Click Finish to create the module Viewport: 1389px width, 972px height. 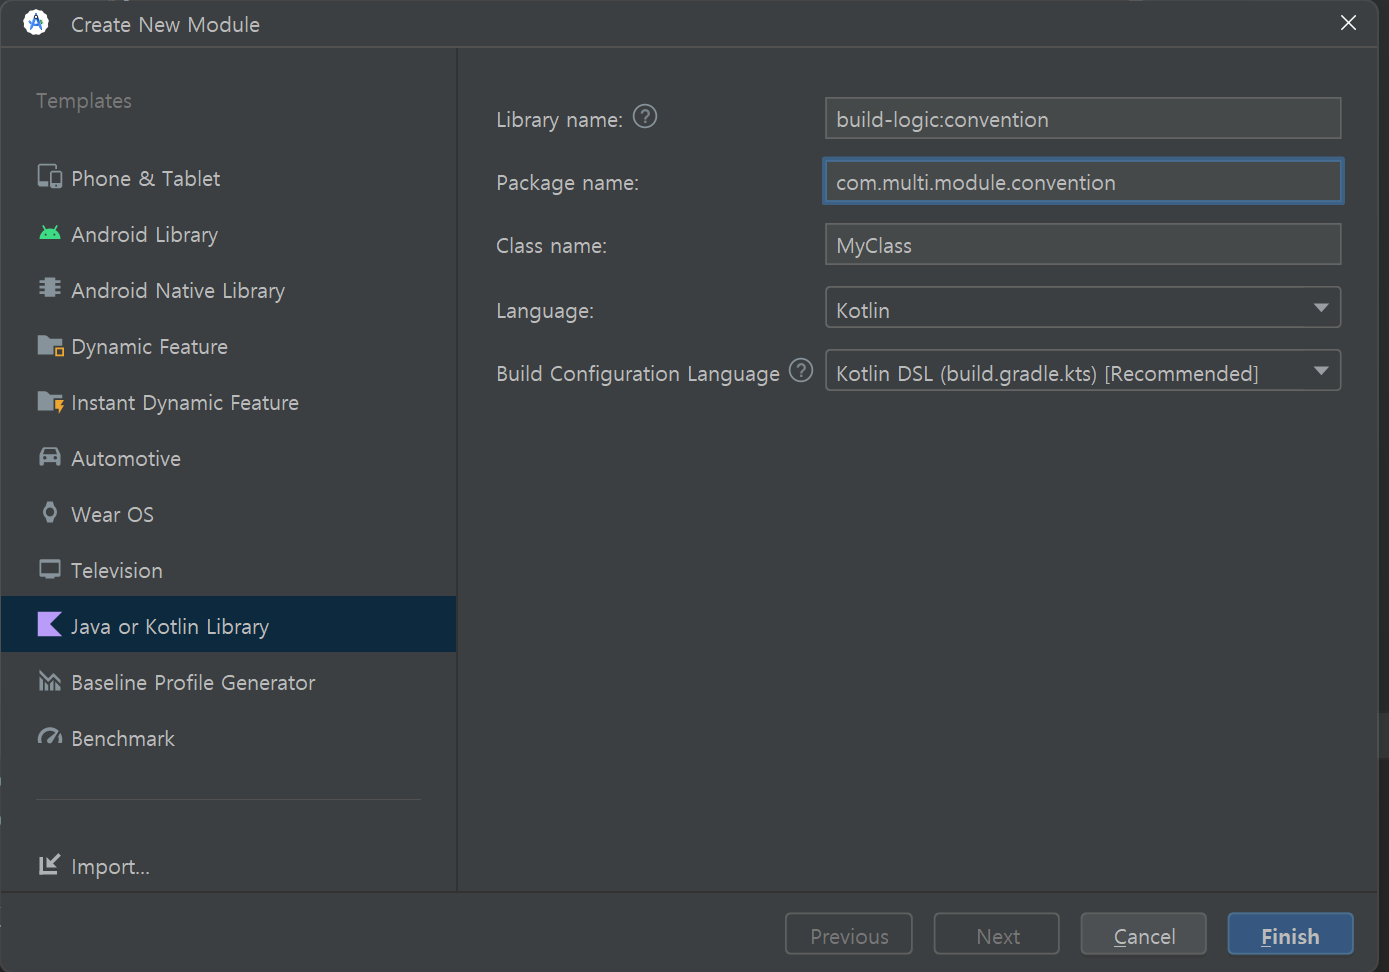pos(1290,935)
